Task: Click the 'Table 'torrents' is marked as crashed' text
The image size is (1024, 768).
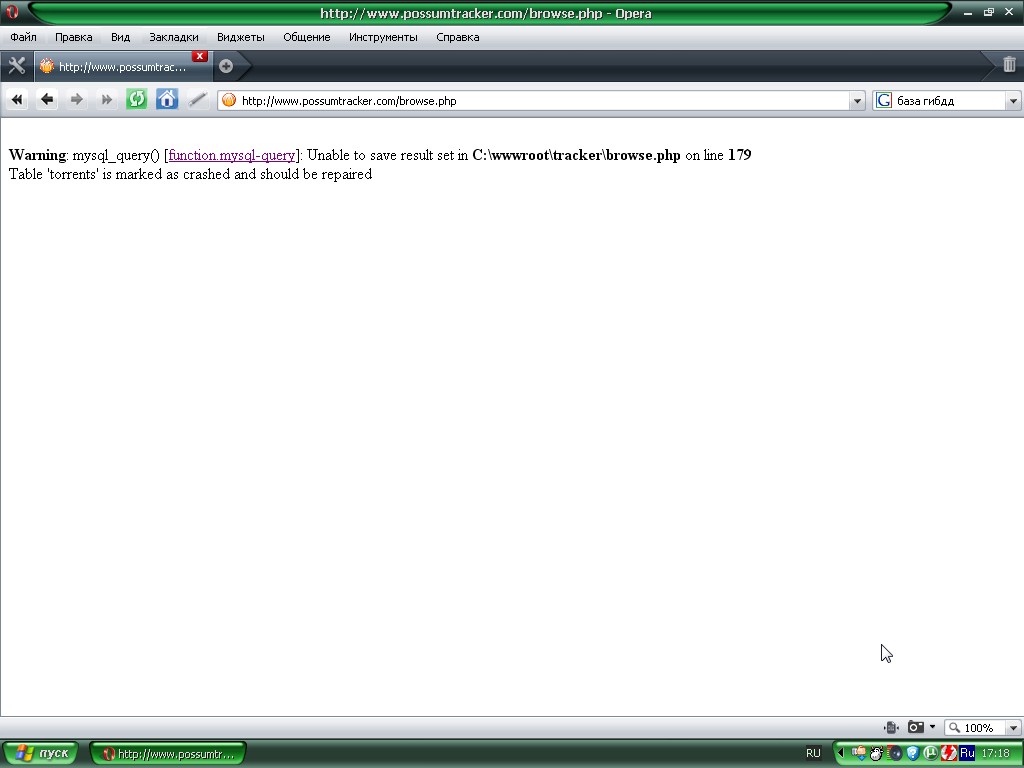Action: coord(191,174)
